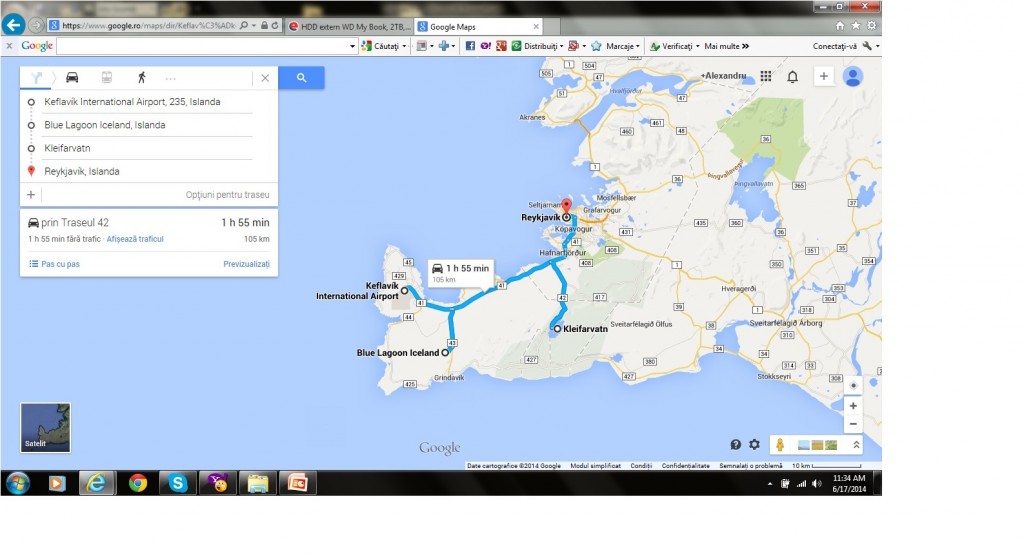The height and width of the screenshot is (557, 1024).
Task: Open map settings gear icon
Action: pyautogui.click(x=754, y=445)
